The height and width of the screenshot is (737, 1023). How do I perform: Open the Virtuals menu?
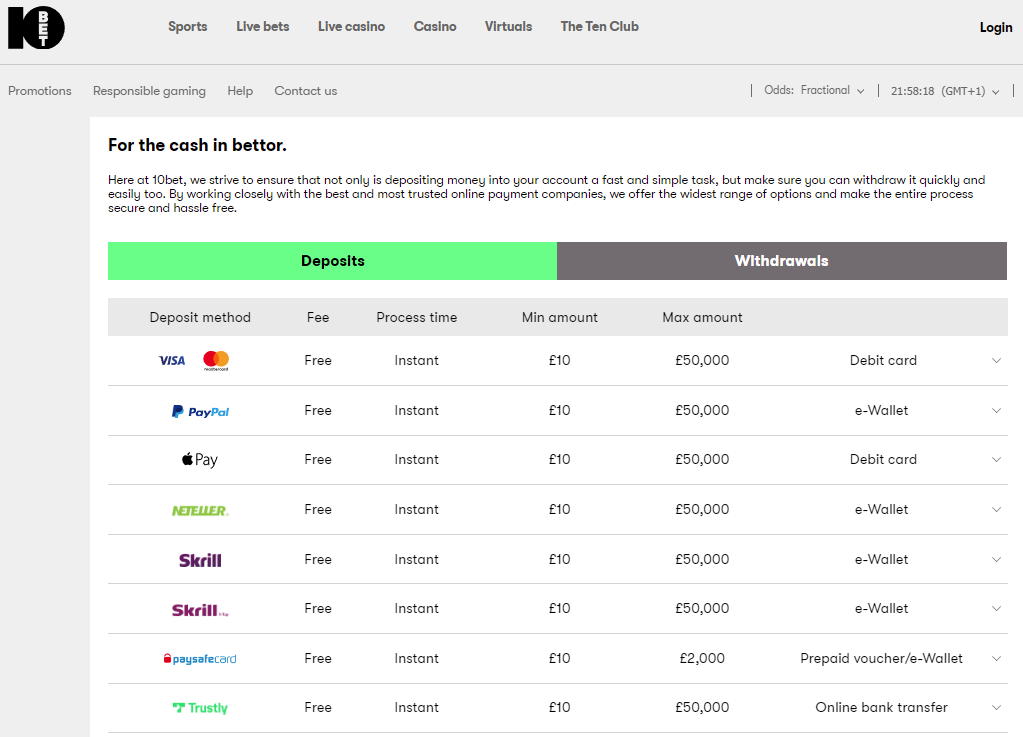click(x=509, y=27)
